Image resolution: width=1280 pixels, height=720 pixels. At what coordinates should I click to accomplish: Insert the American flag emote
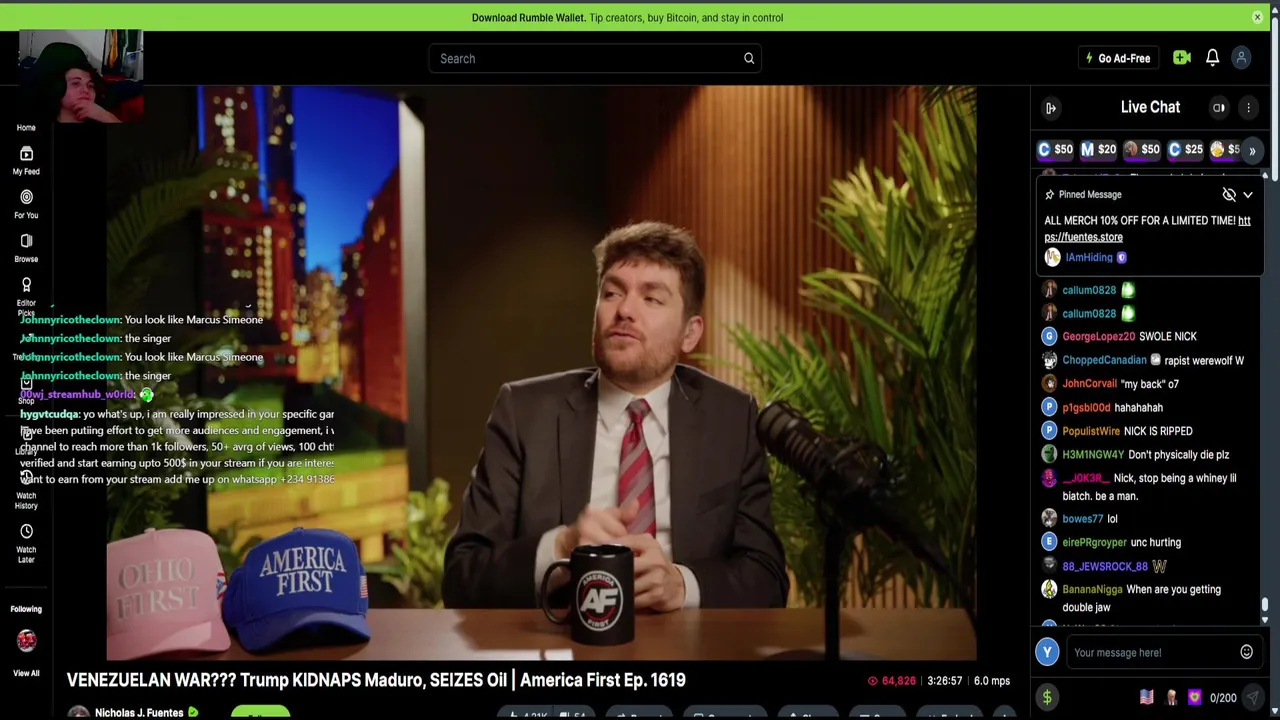click(x=1146, y=697)
